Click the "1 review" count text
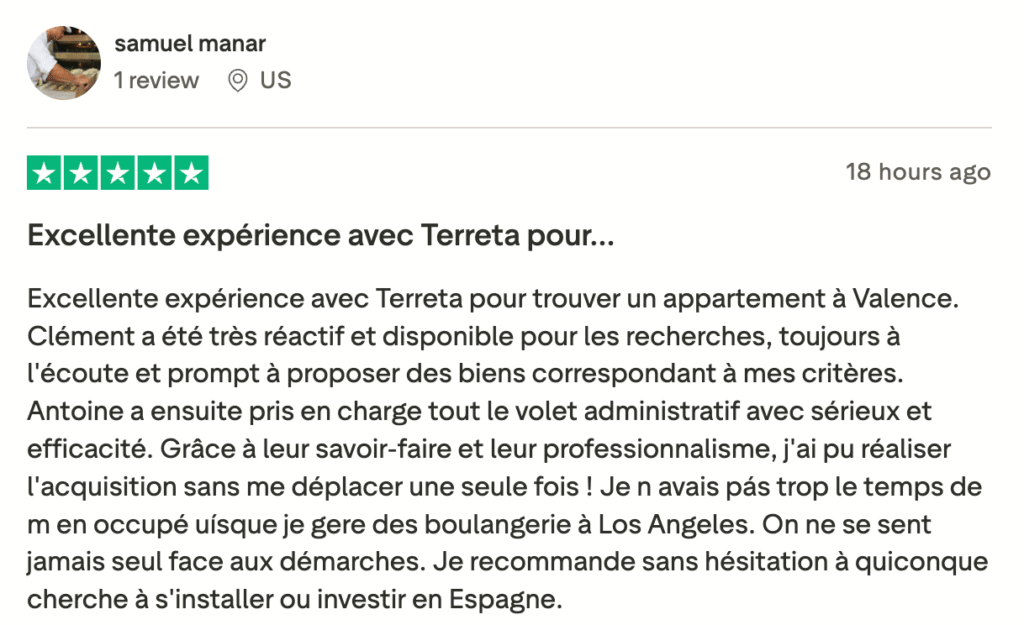 (x=156, y=81)
